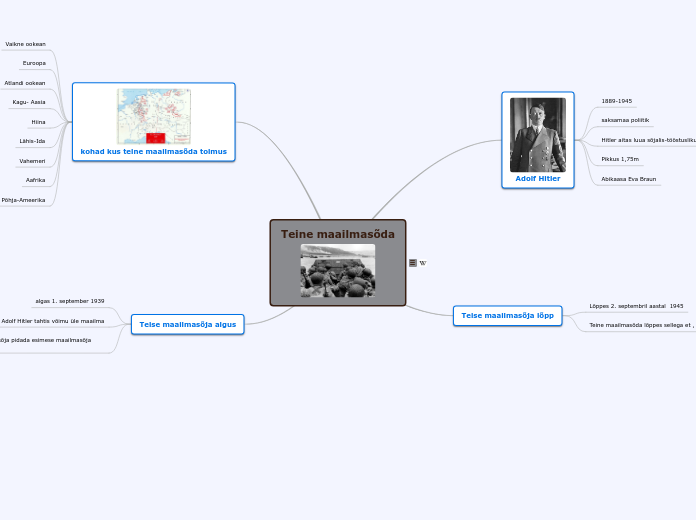The image size is (696, 520).
Task: Select the 'Hiina' subtopic
Action: coord(38,122)
